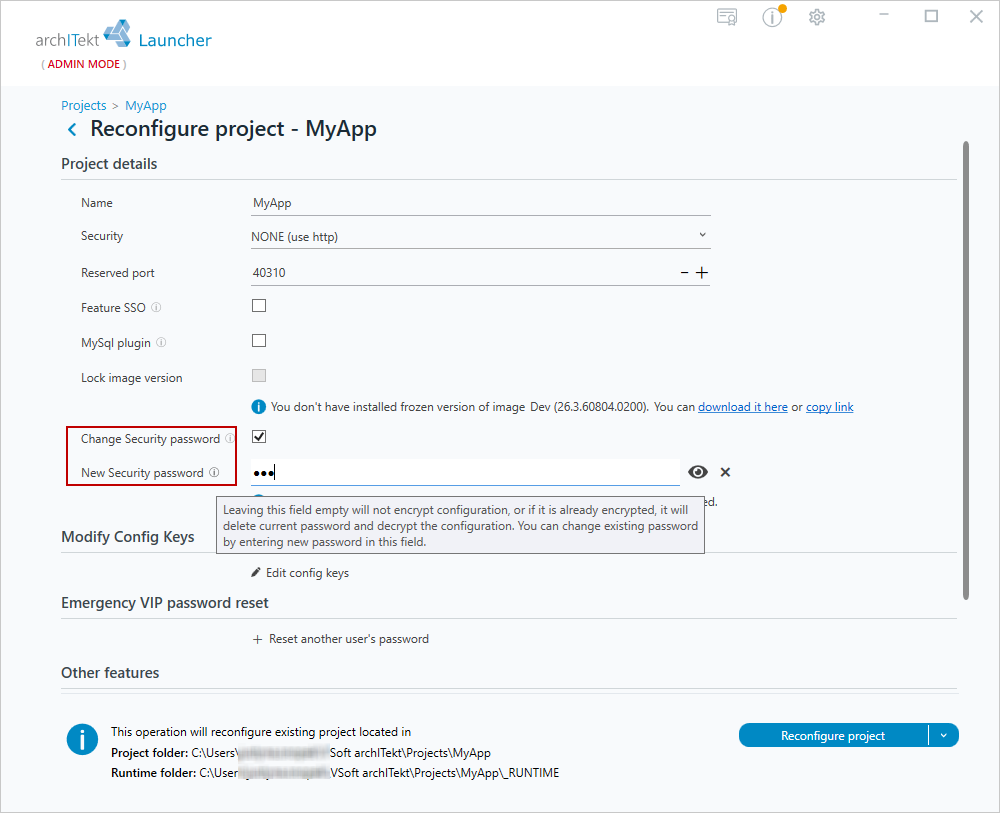
Task: Click the Reconfigure project button
Action: click(833, 735)
